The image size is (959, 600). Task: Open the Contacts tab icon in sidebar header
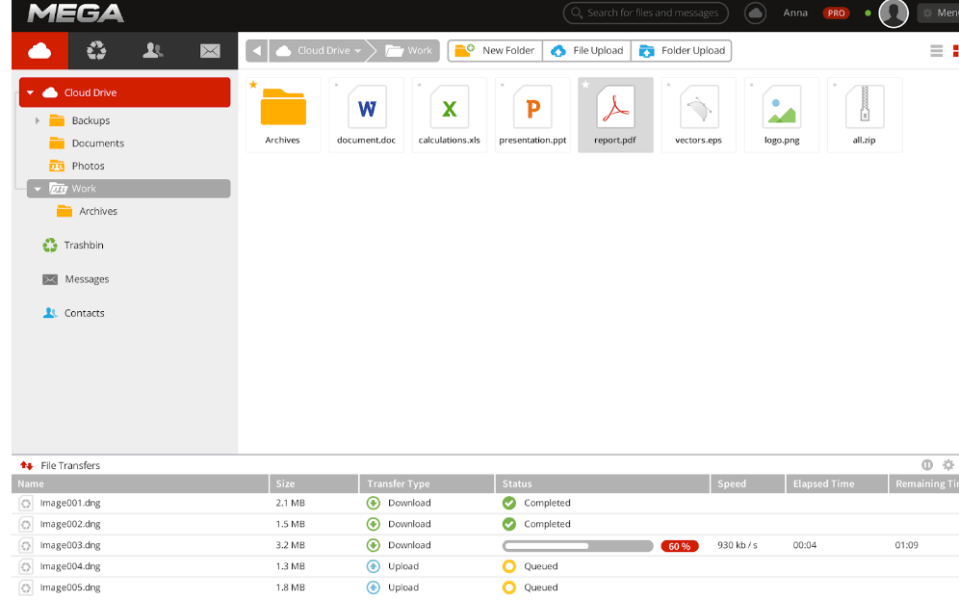(153, 50)
